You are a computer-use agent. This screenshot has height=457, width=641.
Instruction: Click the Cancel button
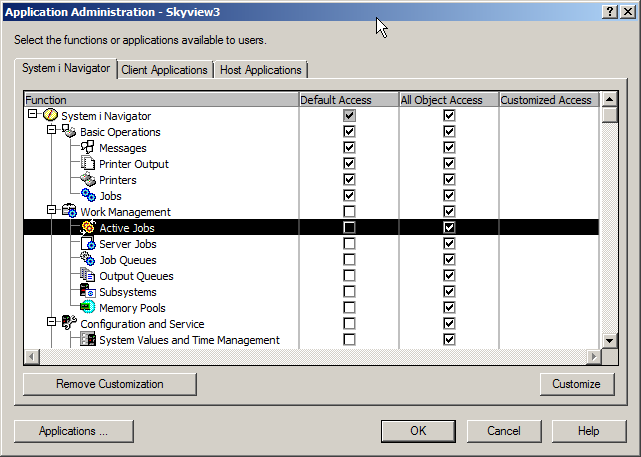tap(504, 431)
